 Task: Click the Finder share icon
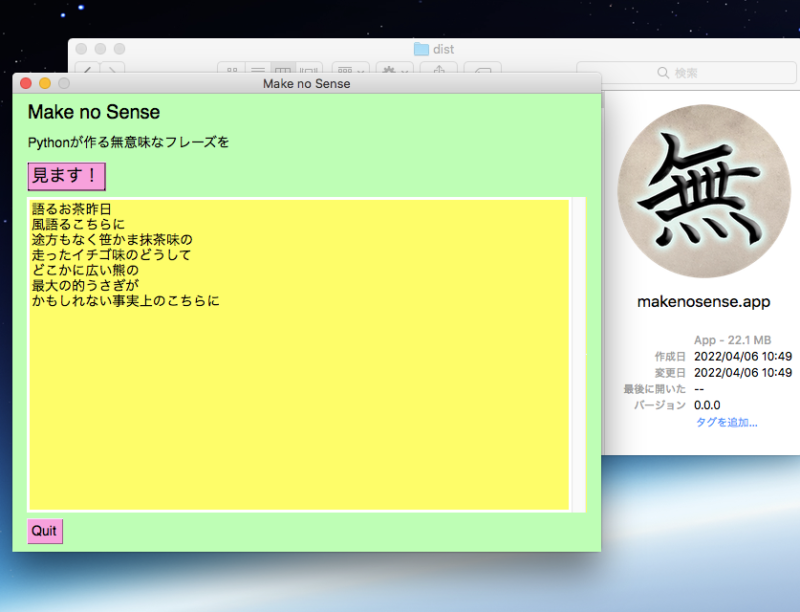439,71
